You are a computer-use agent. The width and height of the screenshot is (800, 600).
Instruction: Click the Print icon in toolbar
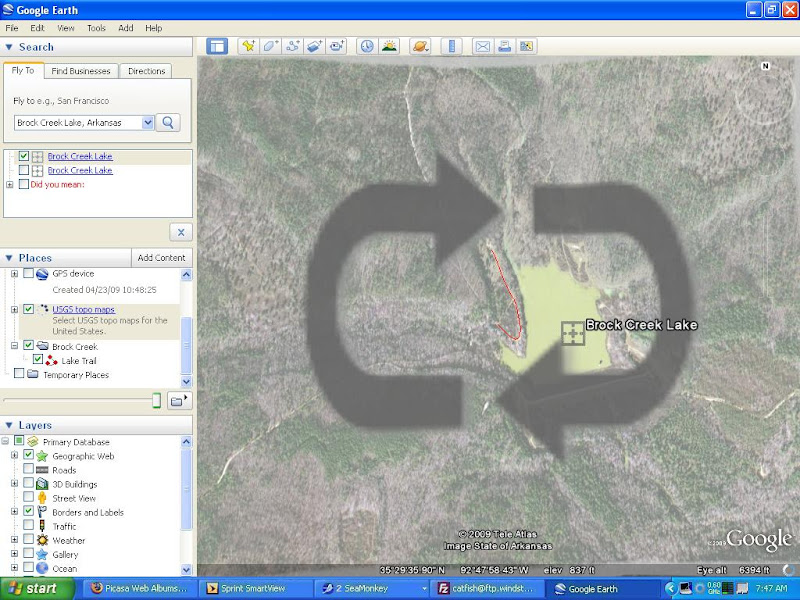point(505,46)
